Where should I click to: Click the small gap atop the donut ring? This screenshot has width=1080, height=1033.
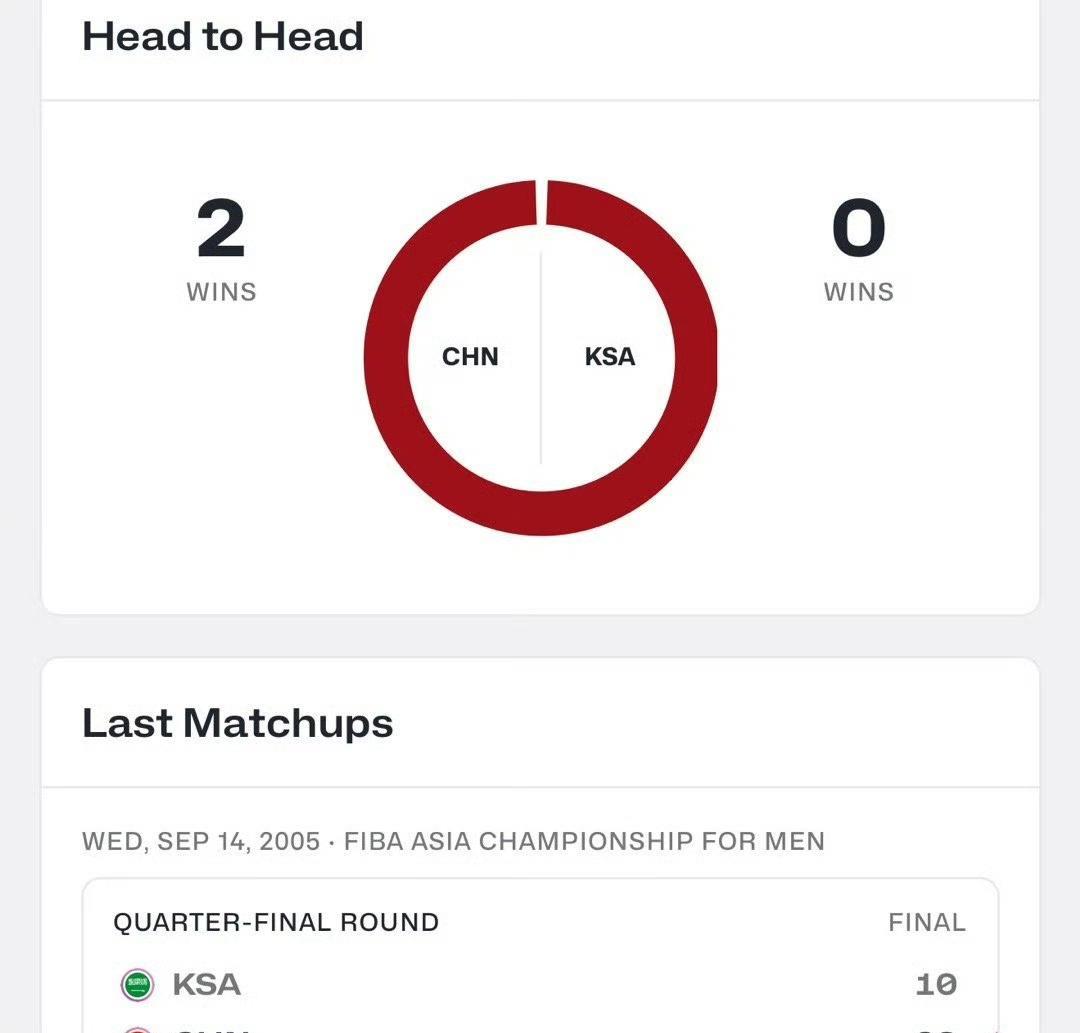point(541,203)
